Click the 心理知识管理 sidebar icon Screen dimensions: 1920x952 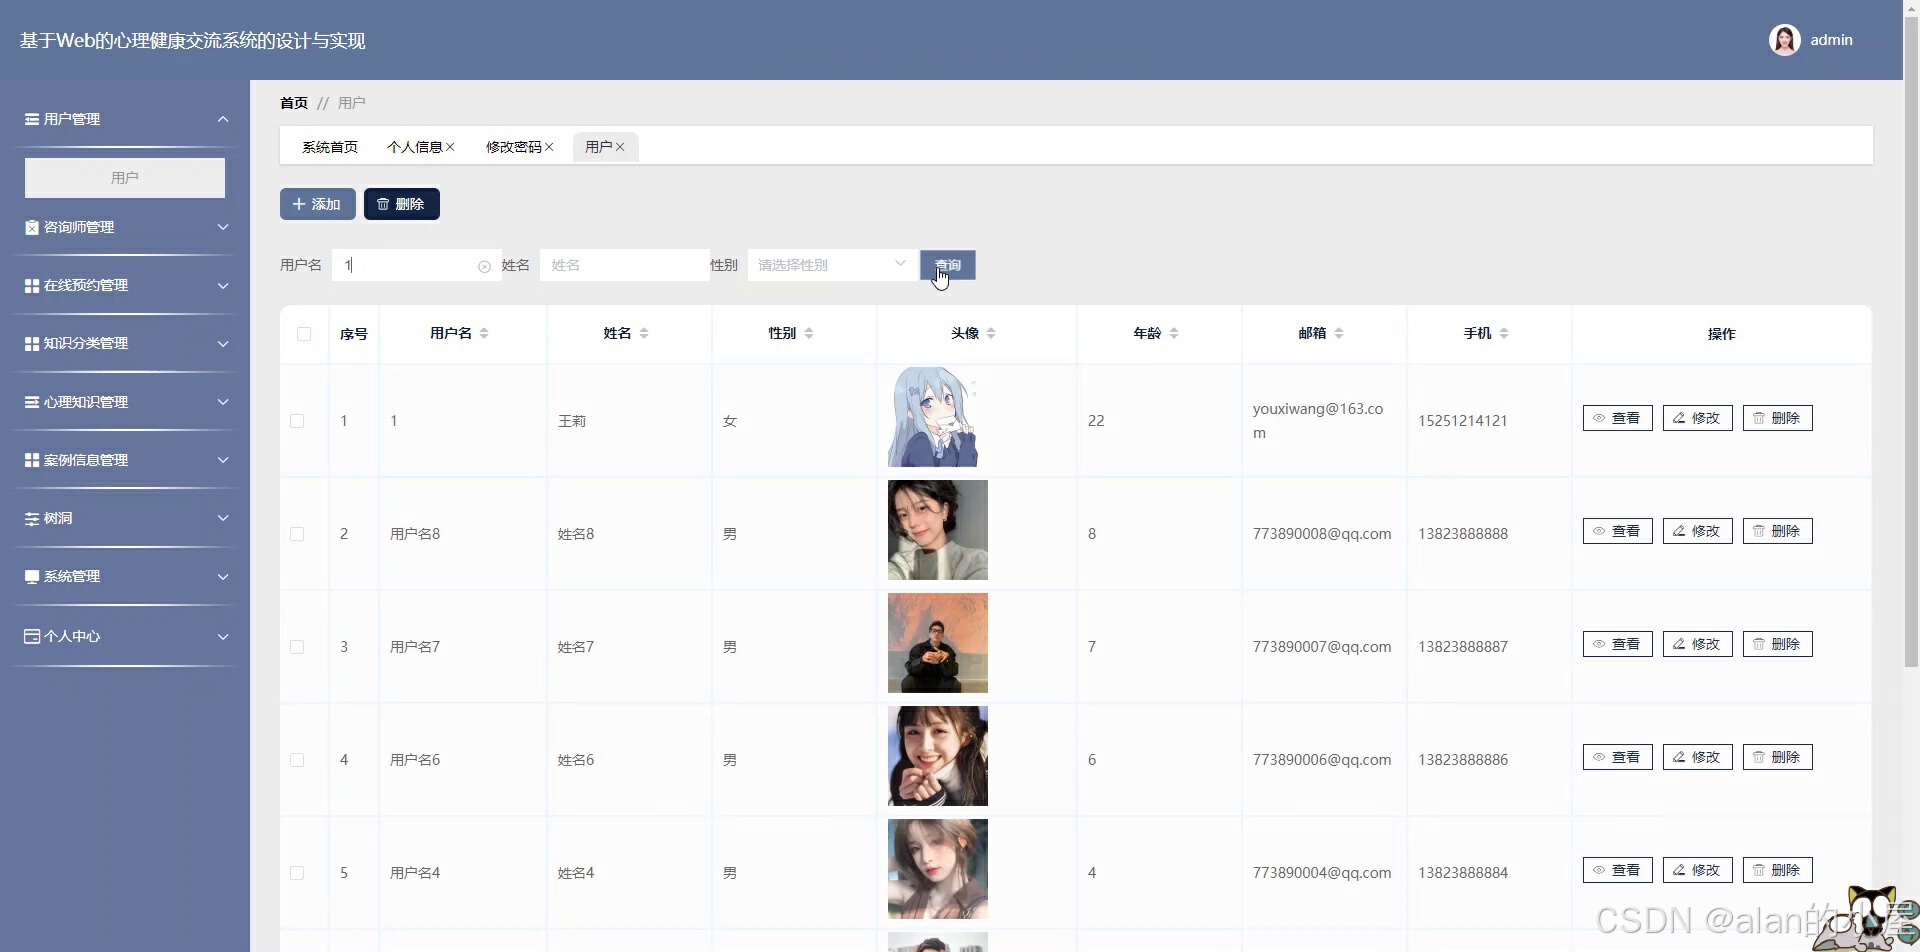(x=32, y=402)
